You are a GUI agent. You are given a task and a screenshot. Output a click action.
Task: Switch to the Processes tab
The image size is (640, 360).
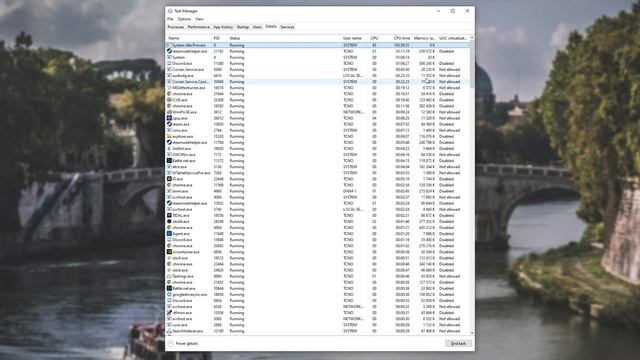pos(176,27)
